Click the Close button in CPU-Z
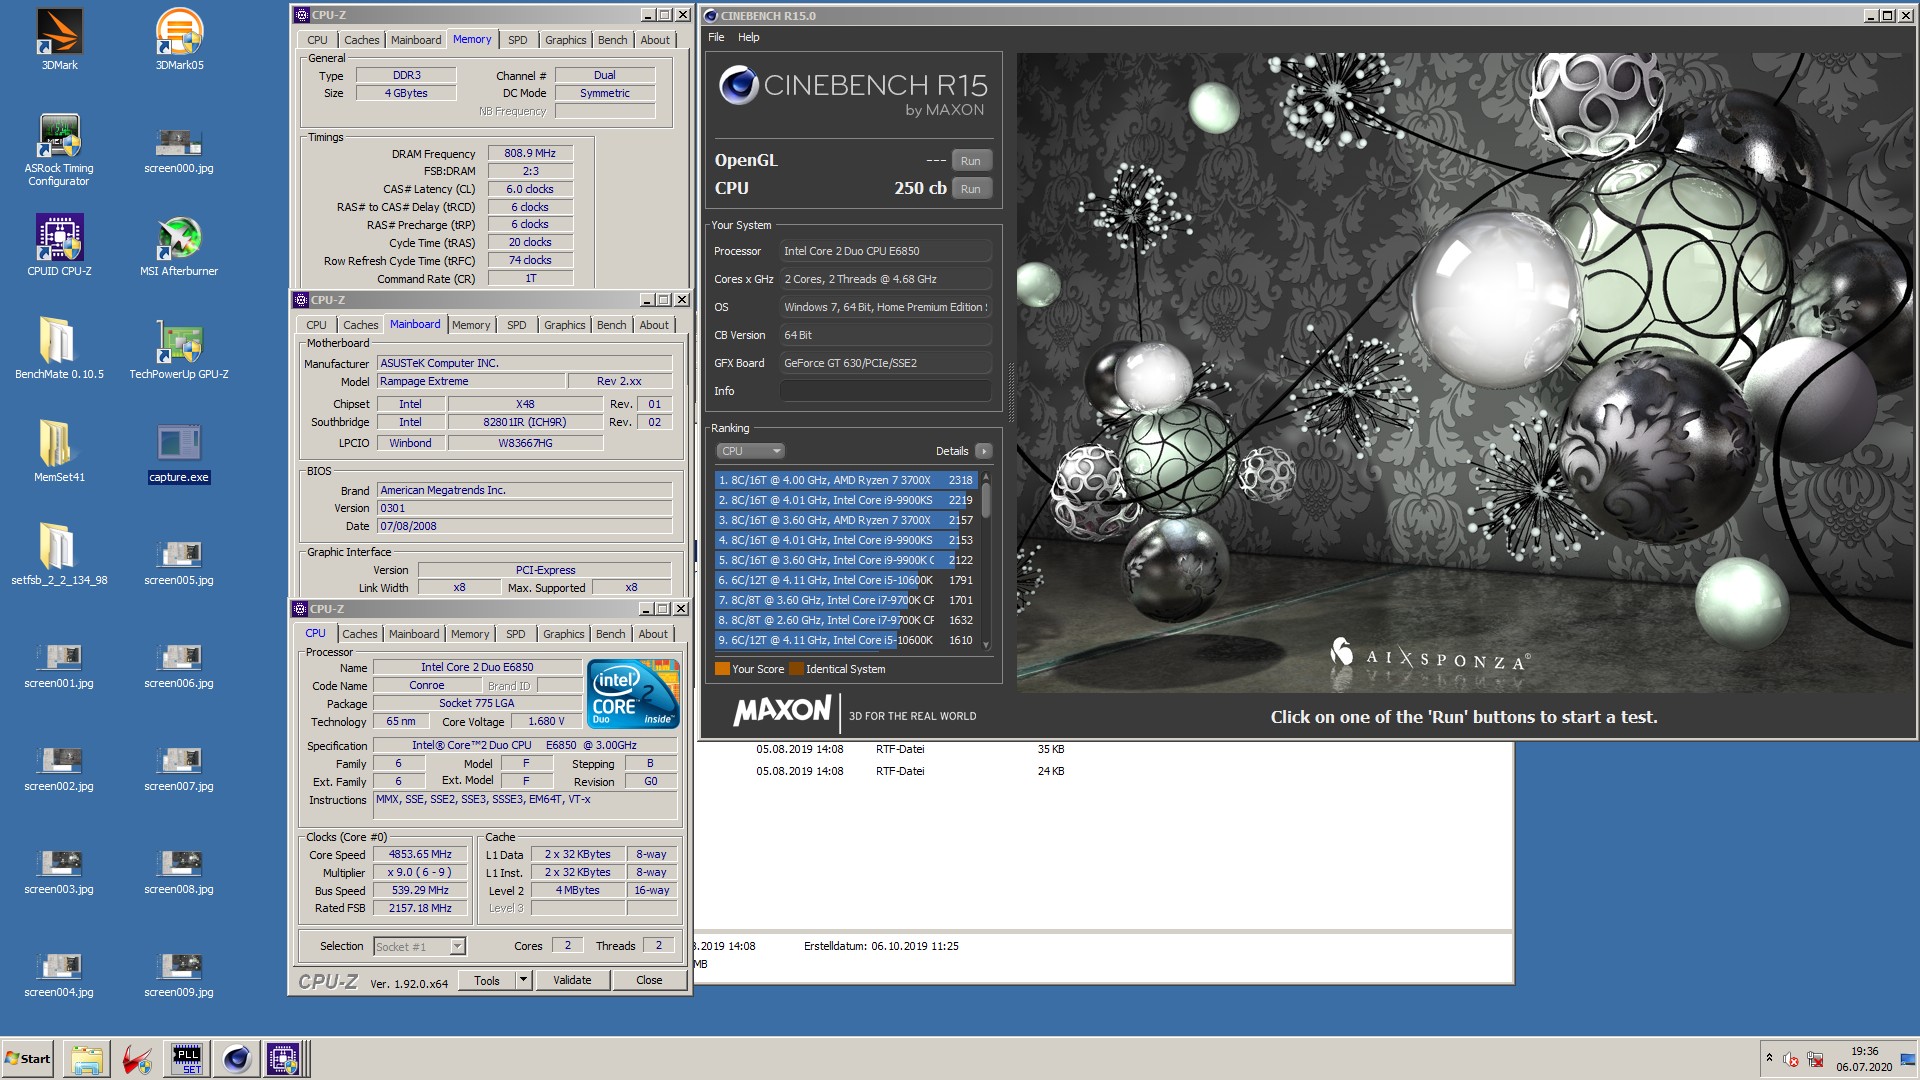 649,980
